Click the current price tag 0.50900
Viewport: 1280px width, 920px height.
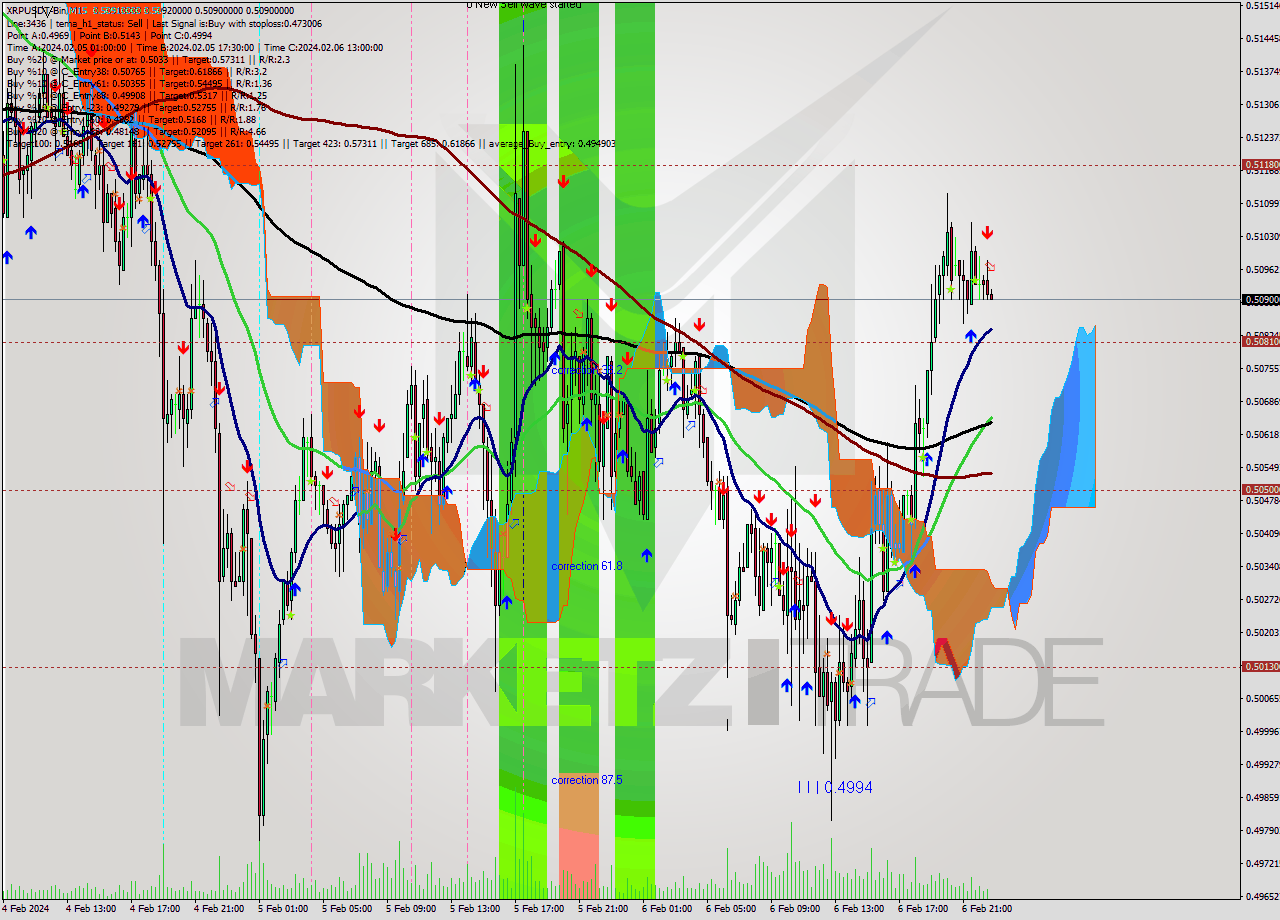tap(1260, 299)
